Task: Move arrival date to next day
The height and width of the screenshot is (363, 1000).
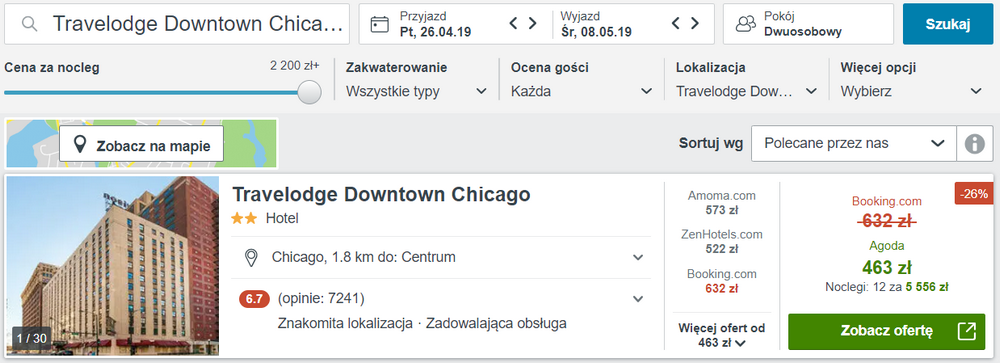Action: click(533, 24)
